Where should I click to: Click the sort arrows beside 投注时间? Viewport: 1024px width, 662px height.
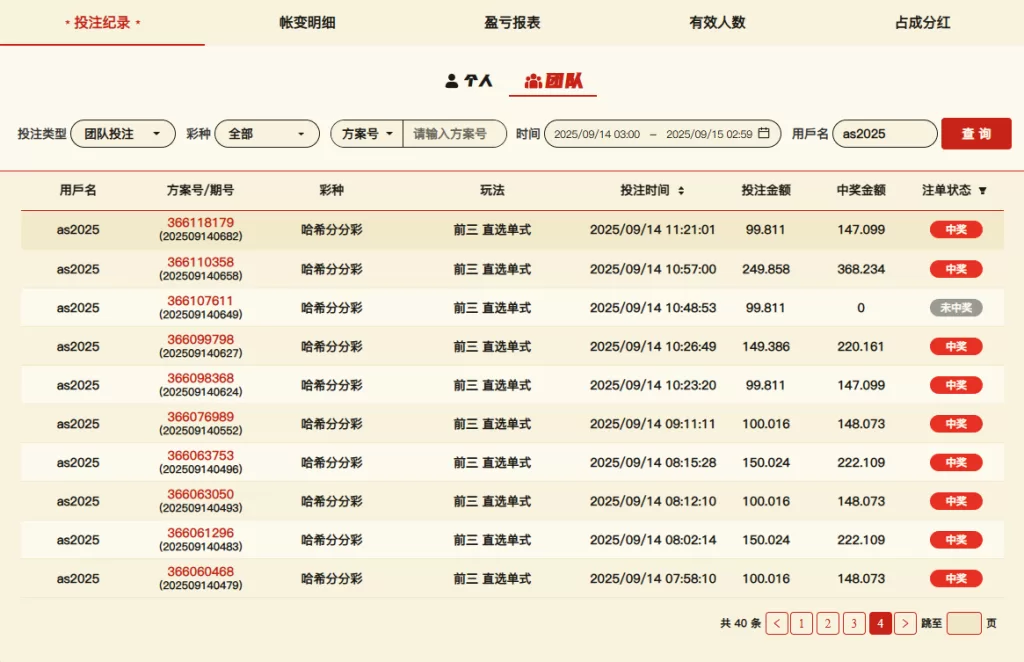[681, 190]
